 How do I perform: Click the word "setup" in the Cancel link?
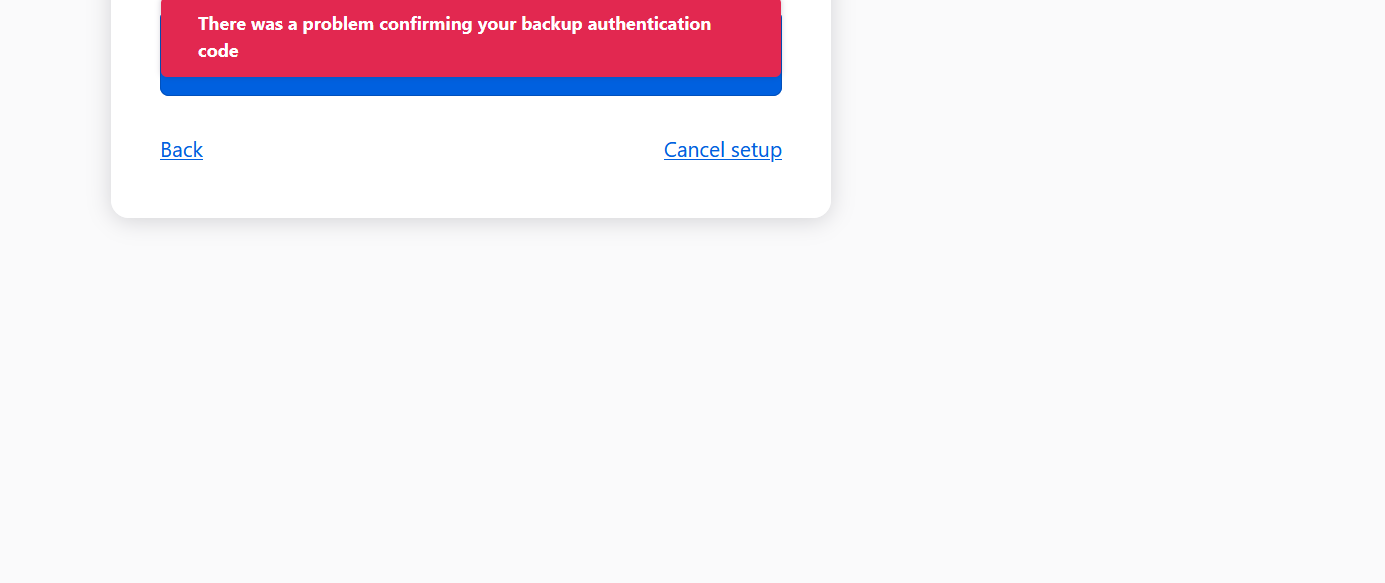coord(756,150)
